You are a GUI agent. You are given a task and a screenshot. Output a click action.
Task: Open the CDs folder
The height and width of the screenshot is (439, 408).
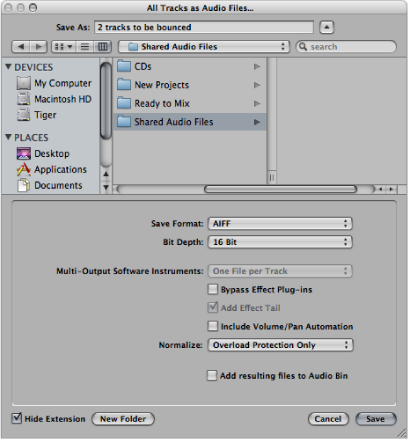coord(189,67)
